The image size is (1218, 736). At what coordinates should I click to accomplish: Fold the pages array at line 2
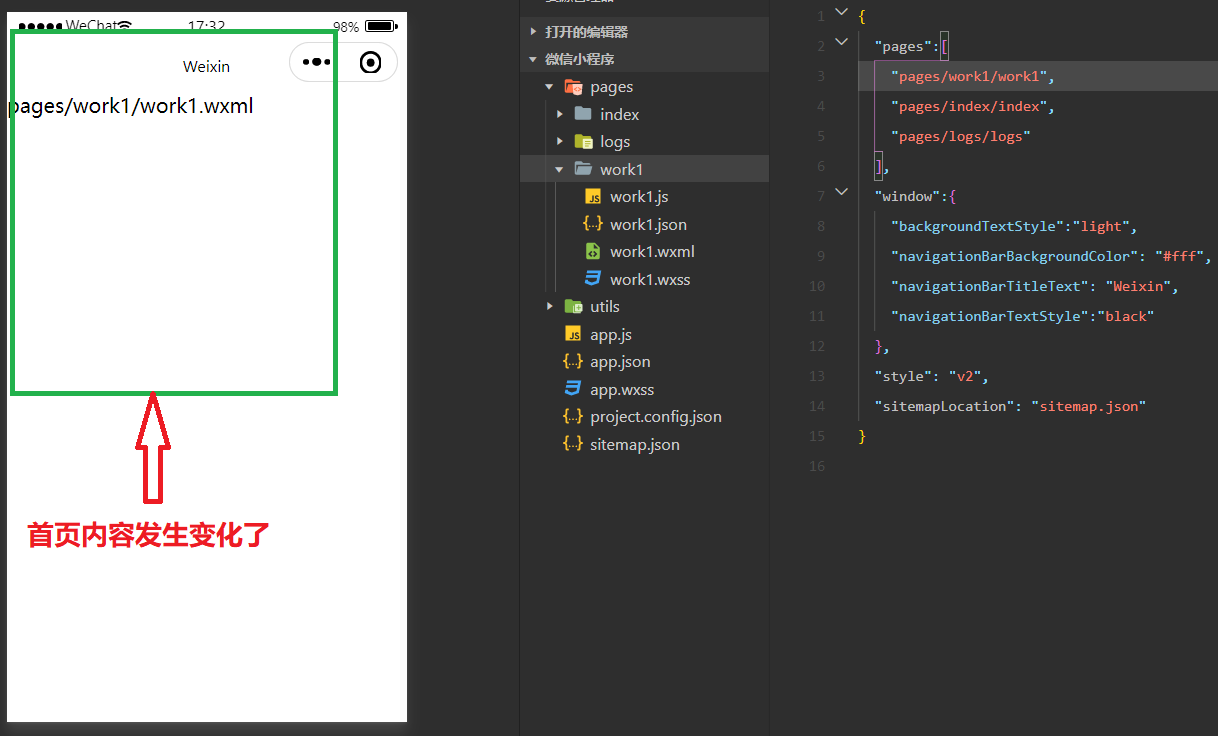pyautogui.click(x=841, y=43)
